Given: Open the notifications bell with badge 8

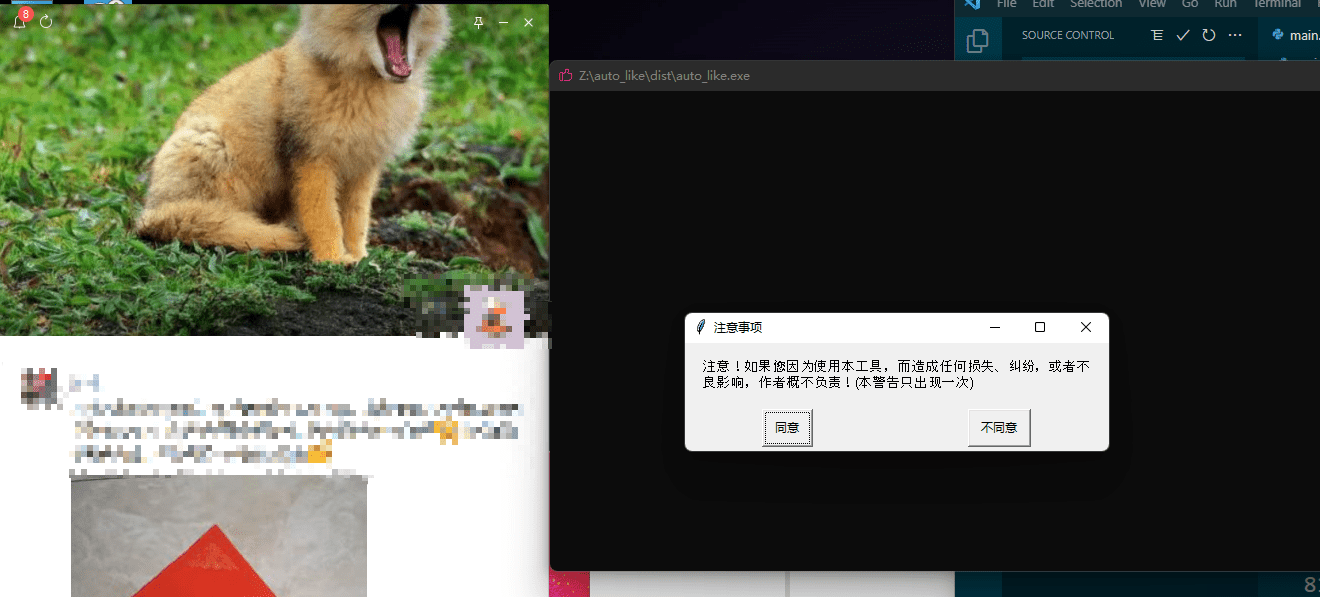Looking at the screenshot, I should tap(19, 22).
